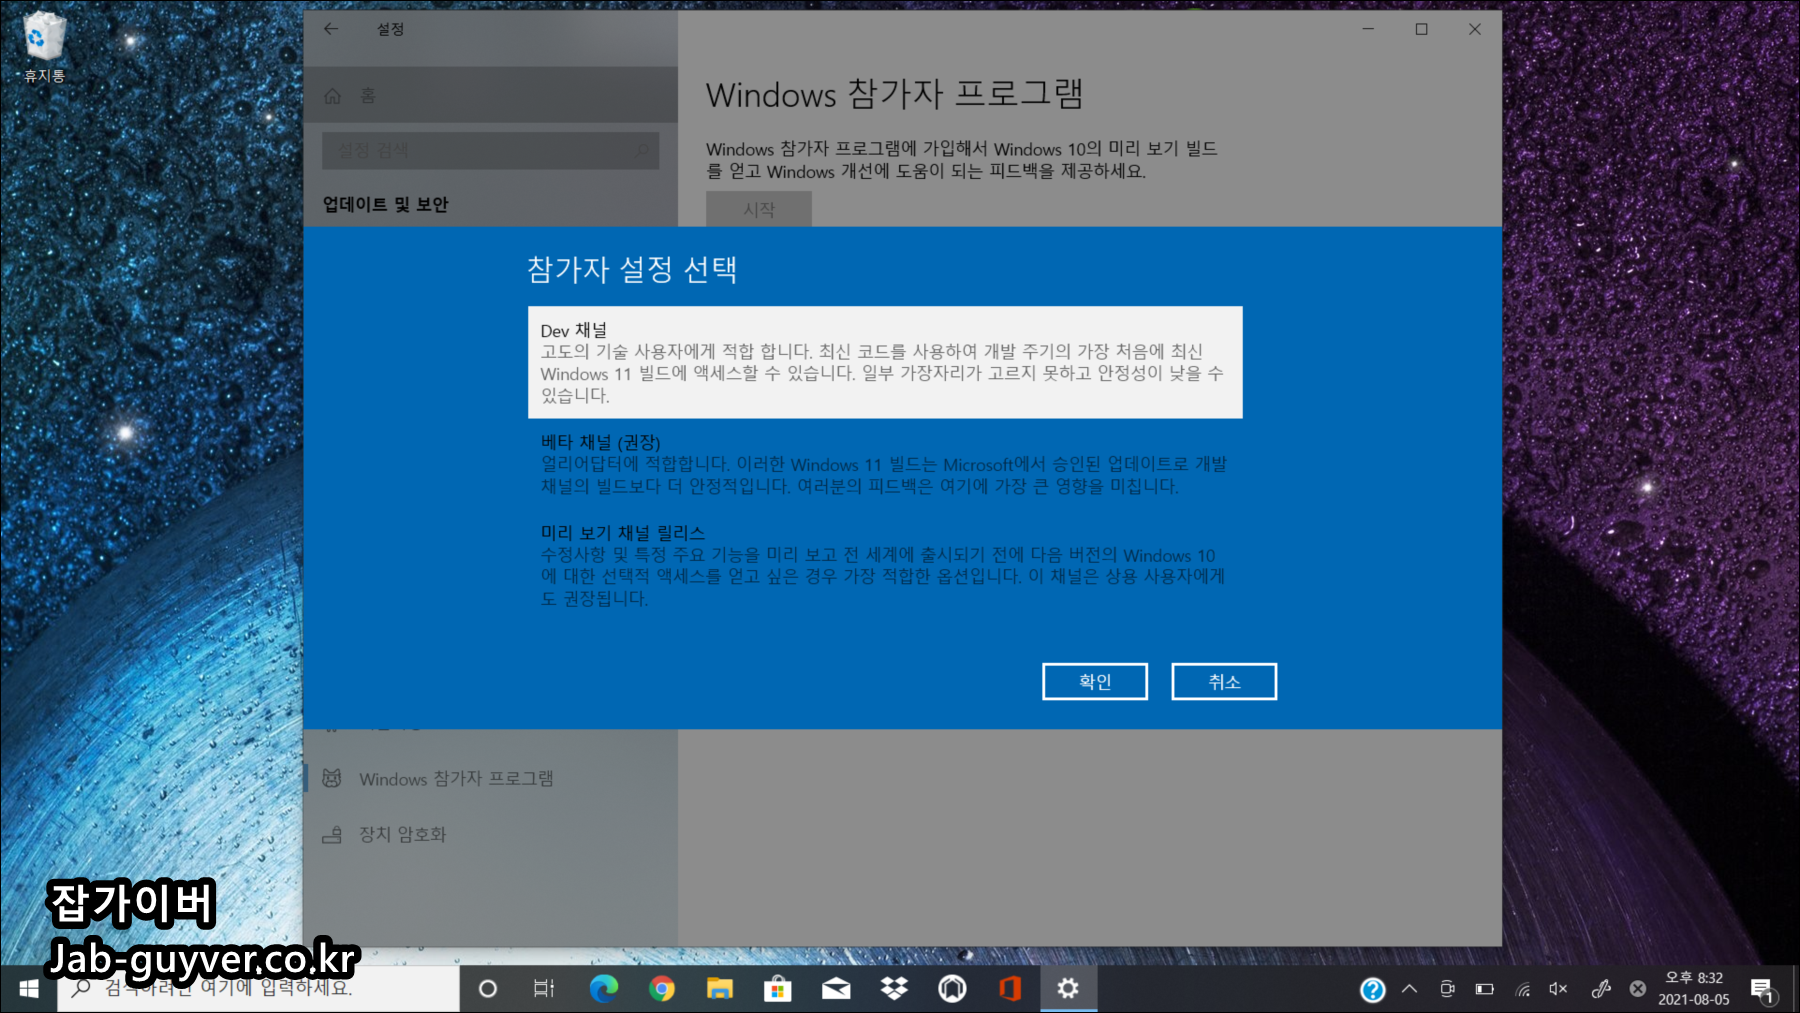The width and height of the screenshot is (1800, 1013).
Task: Open 장치 암호화 sidebar item
Action: pyautogui.click(x=490, y=834)
